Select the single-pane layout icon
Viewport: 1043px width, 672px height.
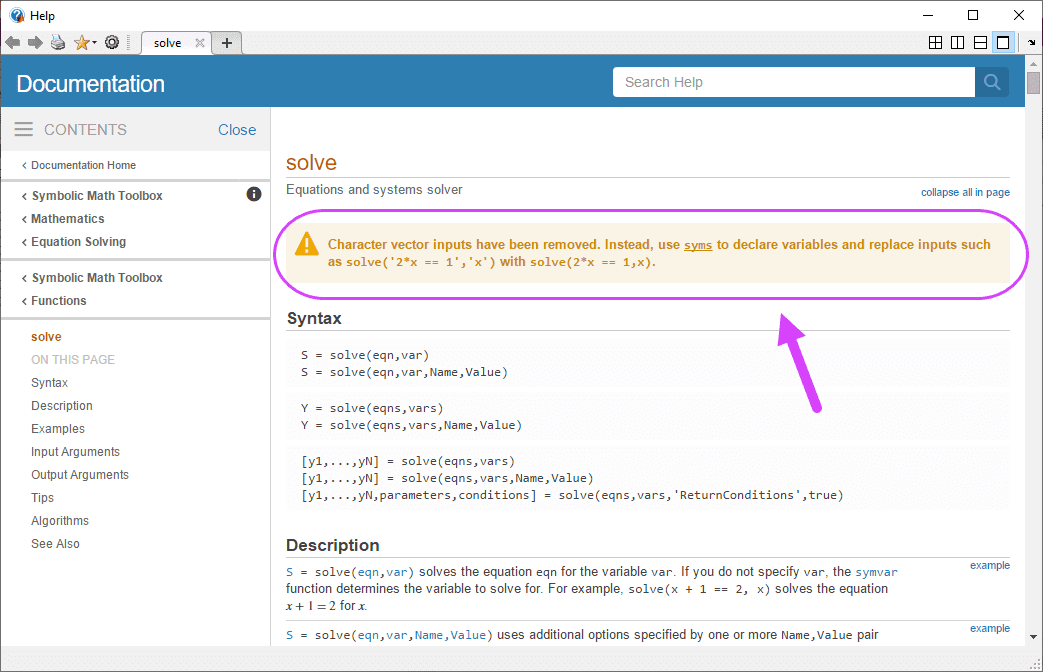[x=1003, y=43]
